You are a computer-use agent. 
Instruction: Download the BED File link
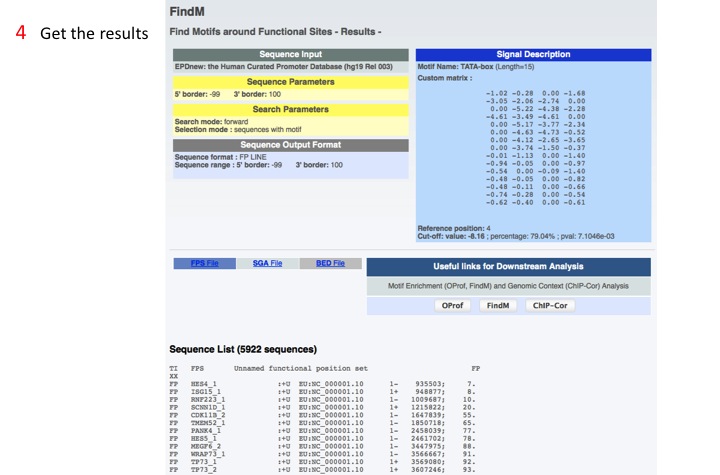pyautogui.click(x=330, y=263)
